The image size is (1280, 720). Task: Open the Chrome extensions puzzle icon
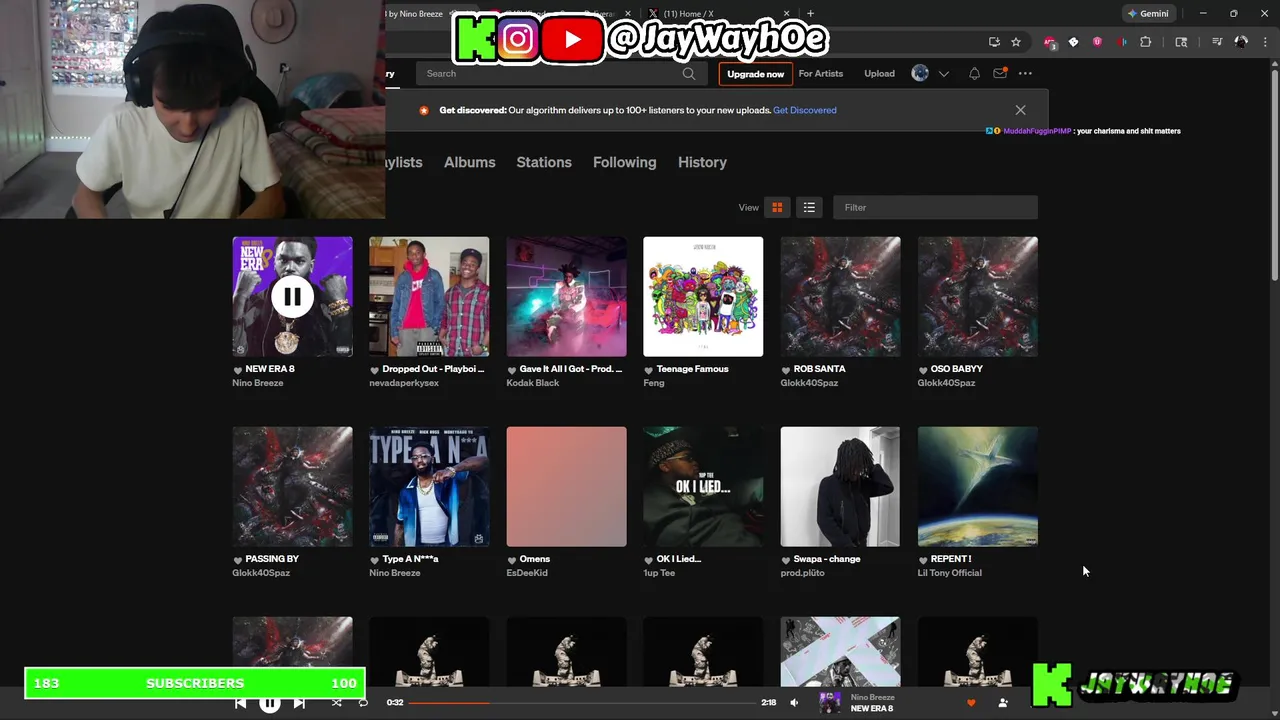(x=1146, y=42)
